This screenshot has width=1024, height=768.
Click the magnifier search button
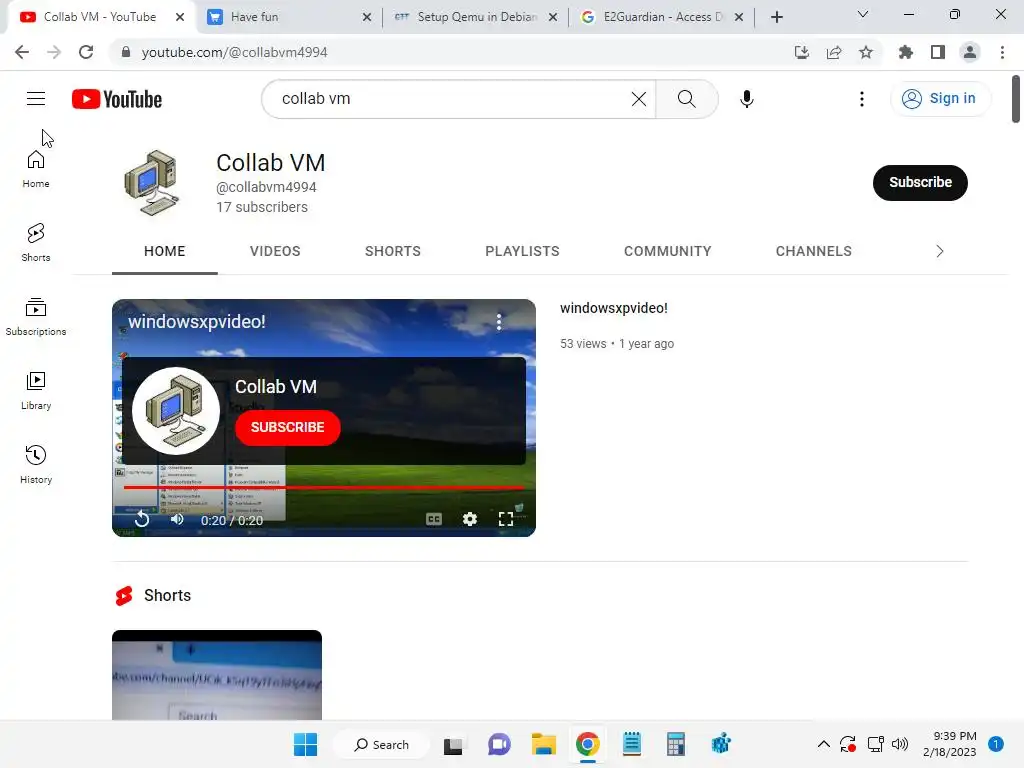[686, 99]
